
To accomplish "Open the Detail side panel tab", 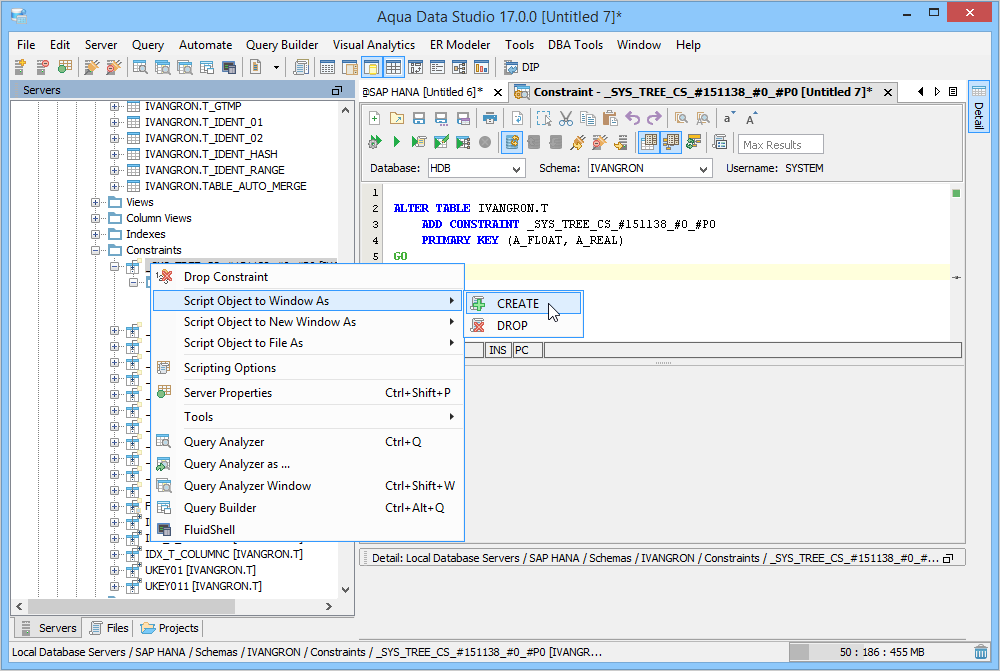I will pyautogui.click(x=978, y=107).
